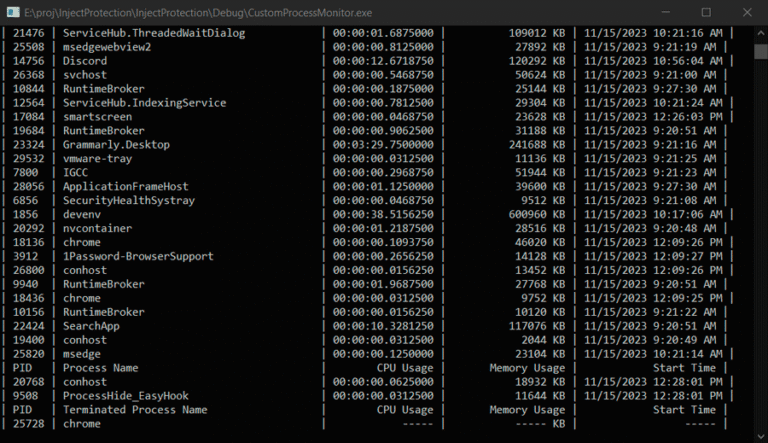Click PID value 1856

tap(25, 215)
